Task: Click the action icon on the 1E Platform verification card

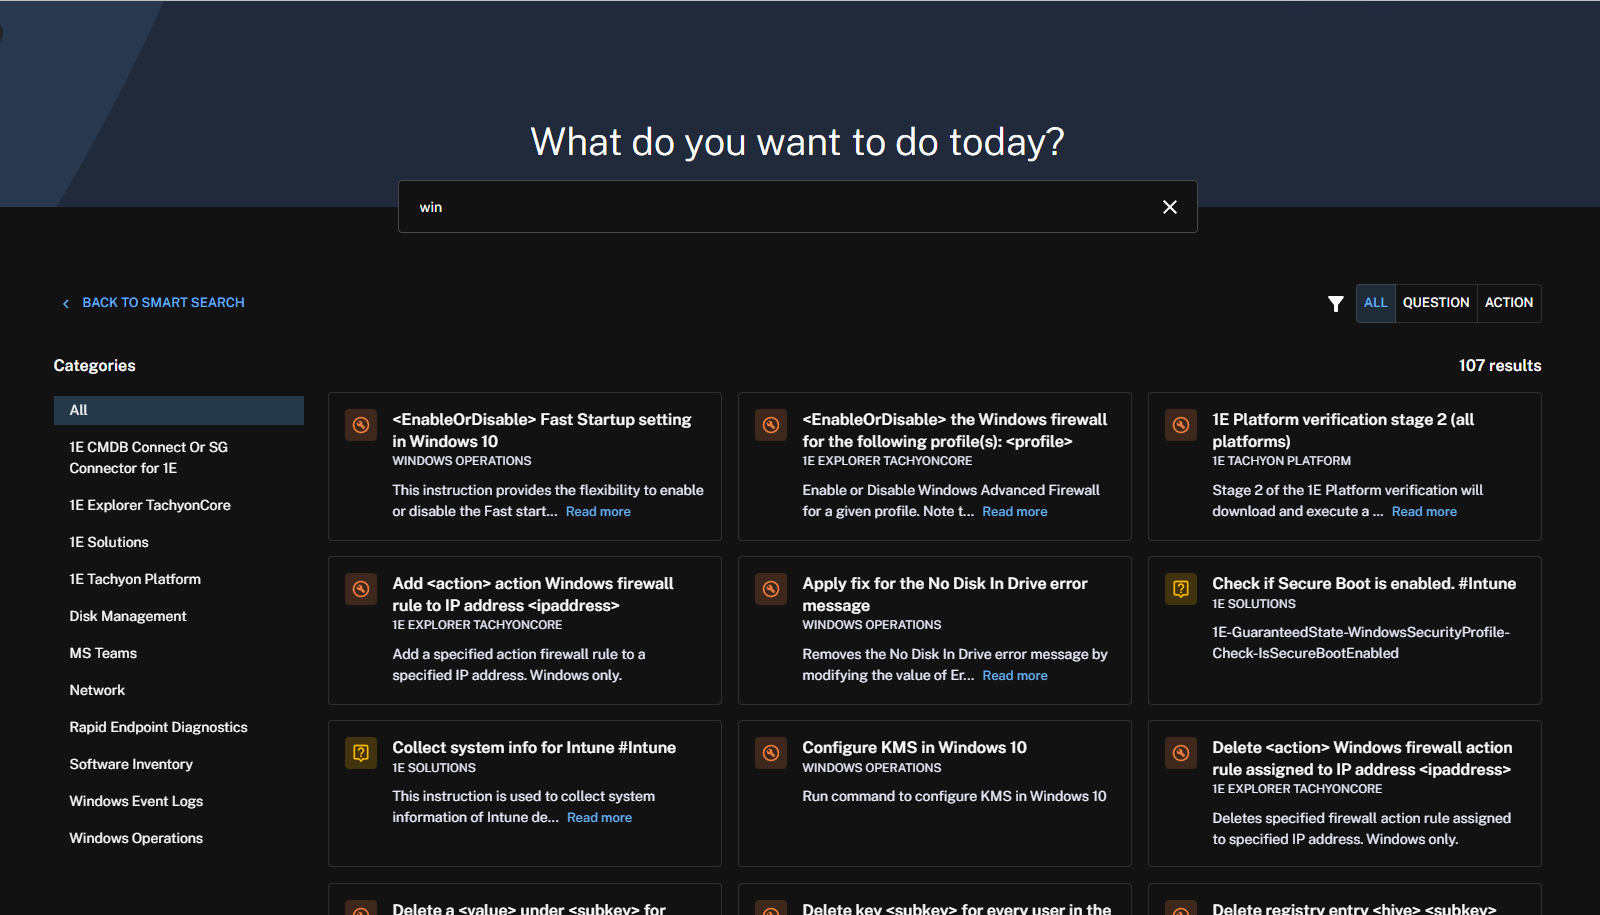Action: [x=1181, y=425]
